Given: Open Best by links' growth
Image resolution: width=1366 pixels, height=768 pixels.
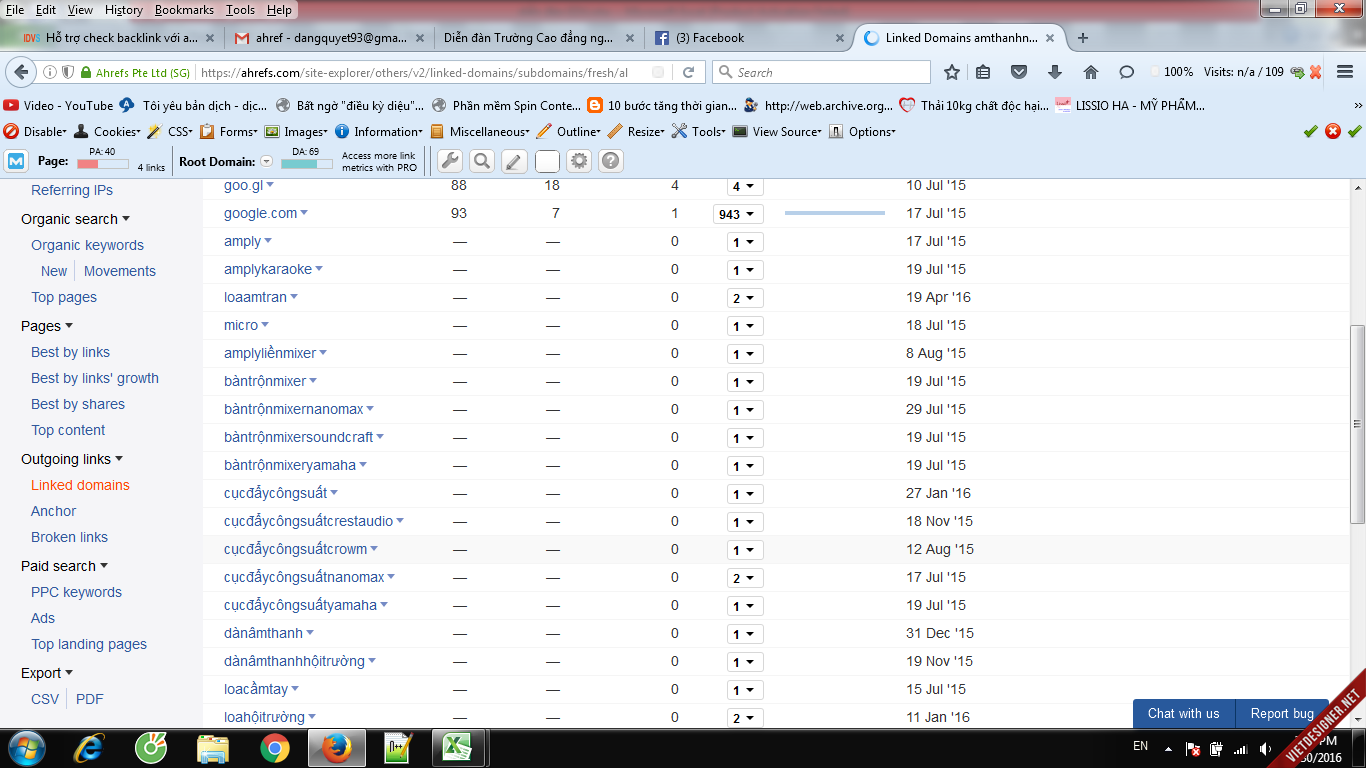Looking at the screenshot, I should 95,378.
